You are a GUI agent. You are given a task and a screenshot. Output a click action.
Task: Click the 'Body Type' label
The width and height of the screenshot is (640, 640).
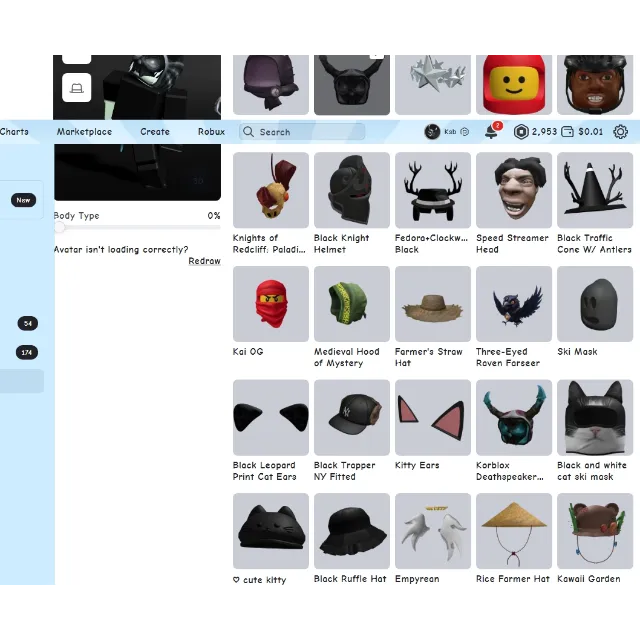(x=77, y=216)
